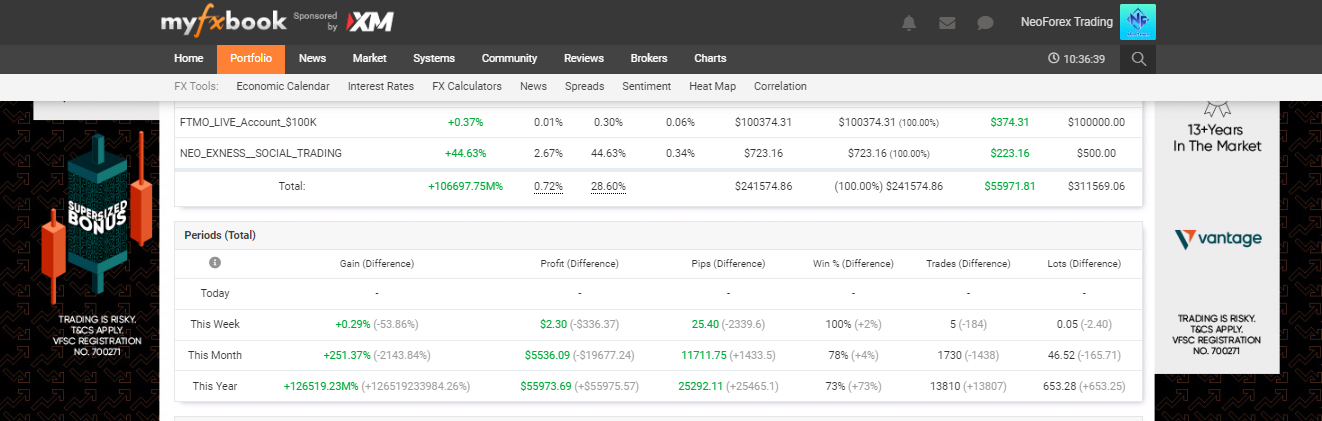The image size is (1322, 421).
Task: Open Economic Calendar tool link
Action: [283, 86]
